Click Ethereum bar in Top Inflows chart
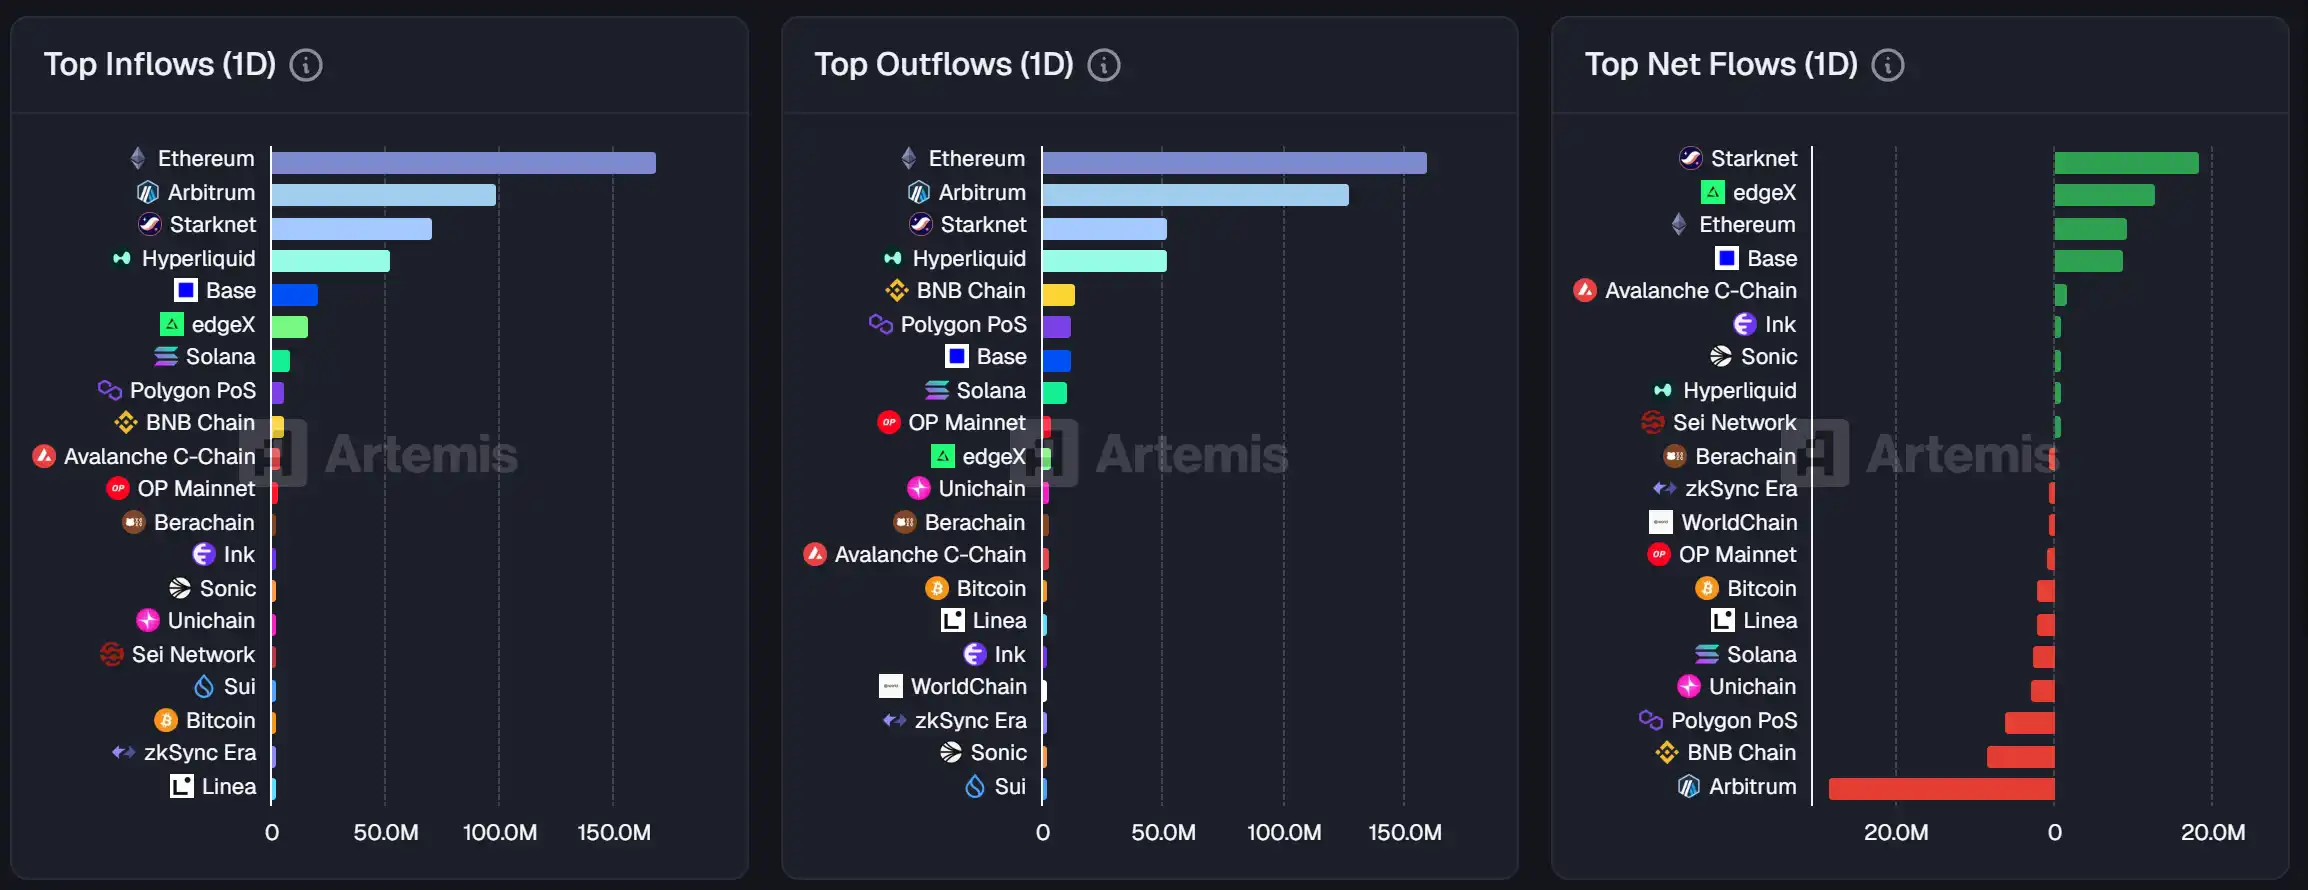 point(463,162)
